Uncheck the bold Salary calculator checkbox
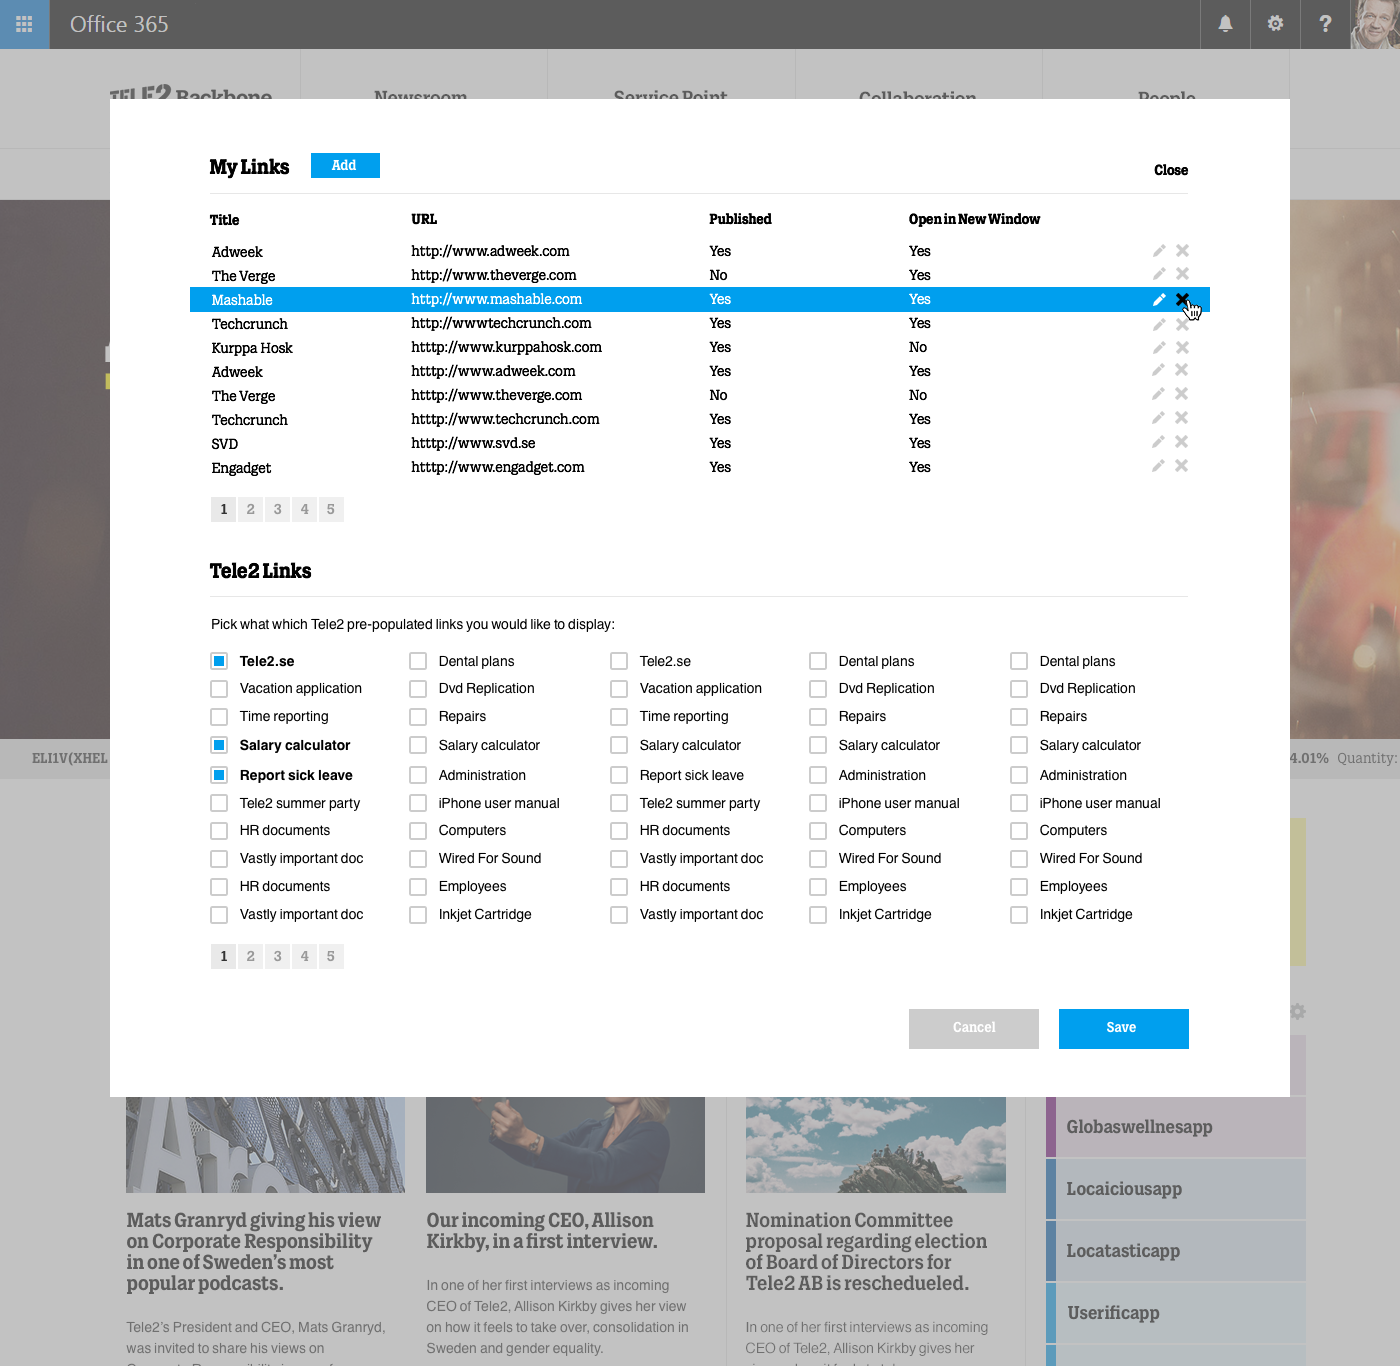The image size is (1400, 1366). (x=219, y=745)
